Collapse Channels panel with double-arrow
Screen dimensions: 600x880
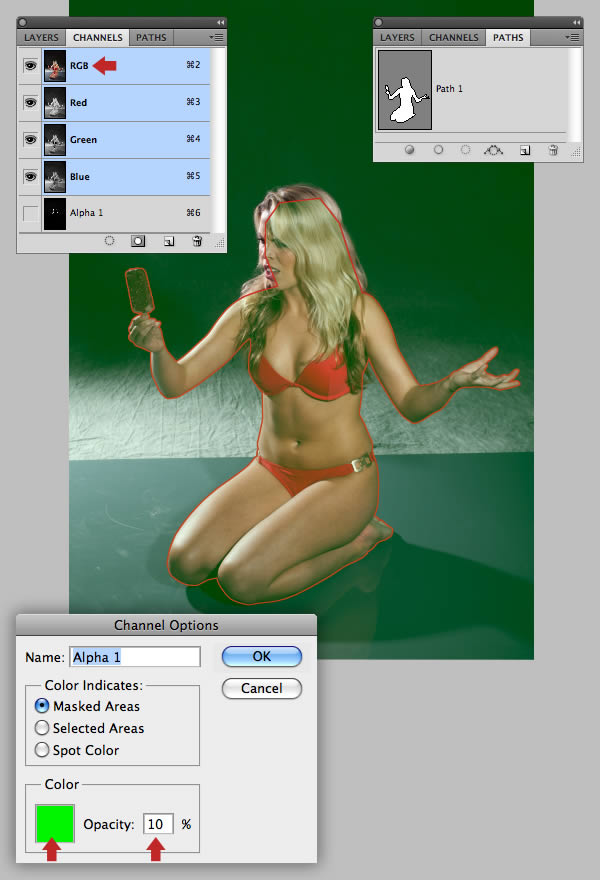click(221, 22)
